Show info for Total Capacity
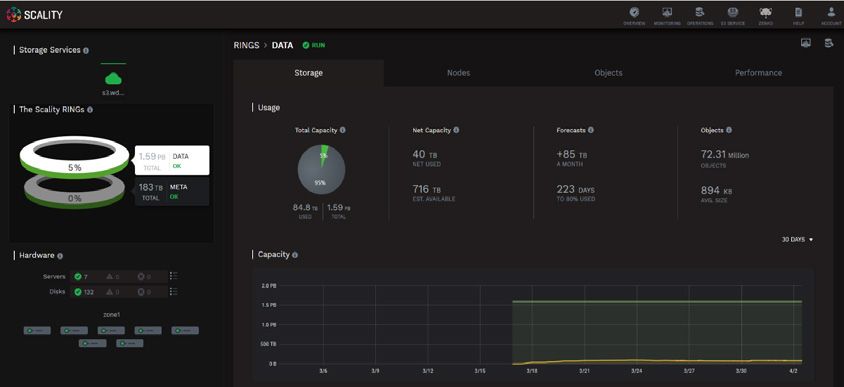Viewport: 844px width, 387px height. pos(343,130)
